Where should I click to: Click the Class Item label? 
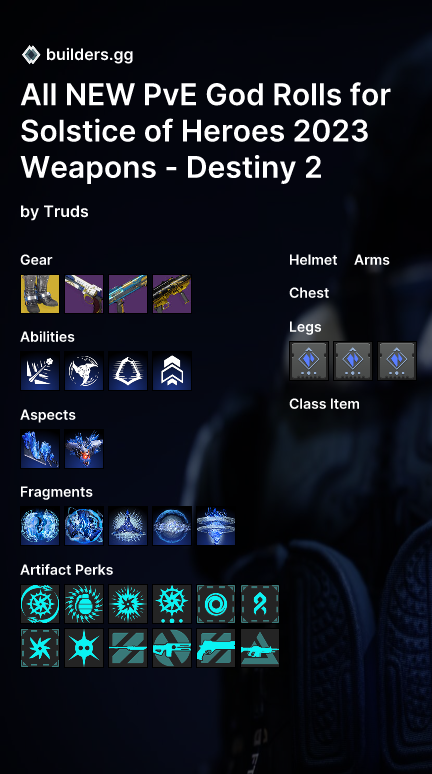[x=324, y=404]
